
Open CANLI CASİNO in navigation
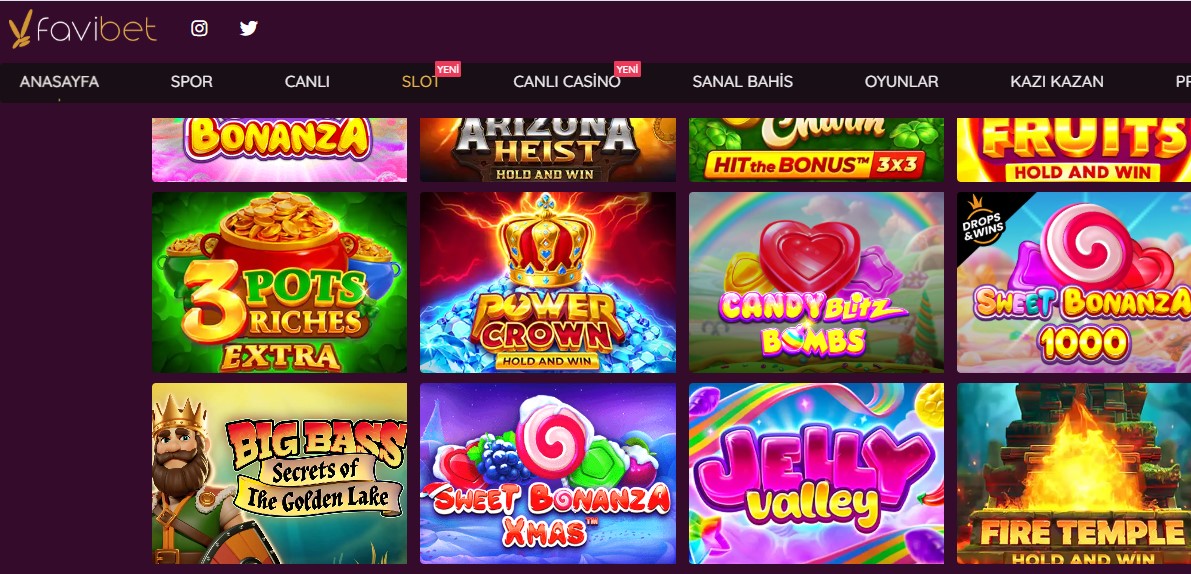pyautogui.click(x=567, y=82)
